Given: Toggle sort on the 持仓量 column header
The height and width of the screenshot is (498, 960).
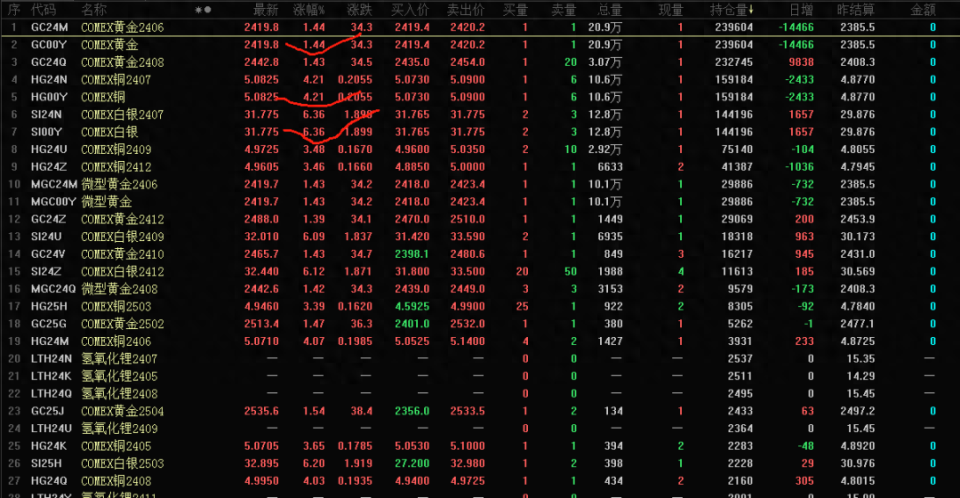Looking at the screenshot, I should [x=732, y=10].
